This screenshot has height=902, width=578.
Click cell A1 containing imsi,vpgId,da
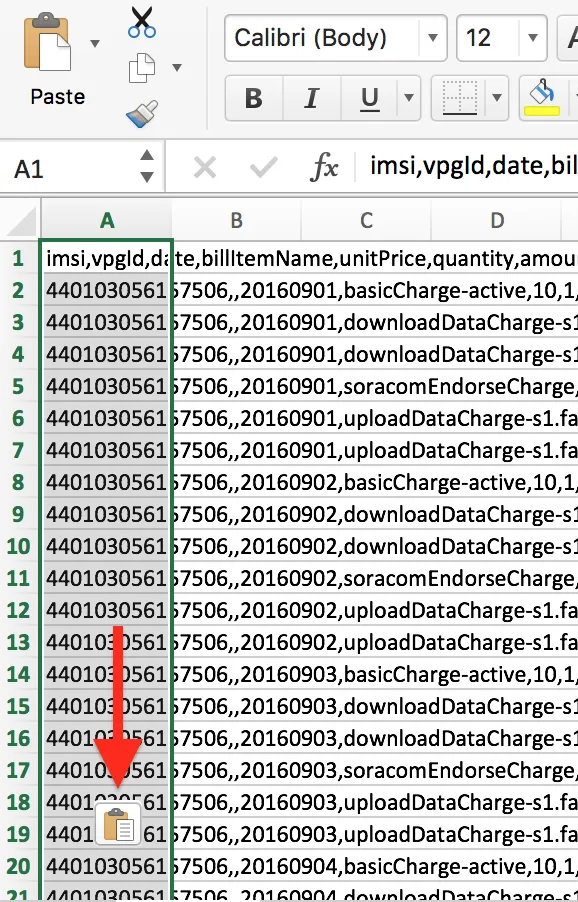(x=106, y=258)
